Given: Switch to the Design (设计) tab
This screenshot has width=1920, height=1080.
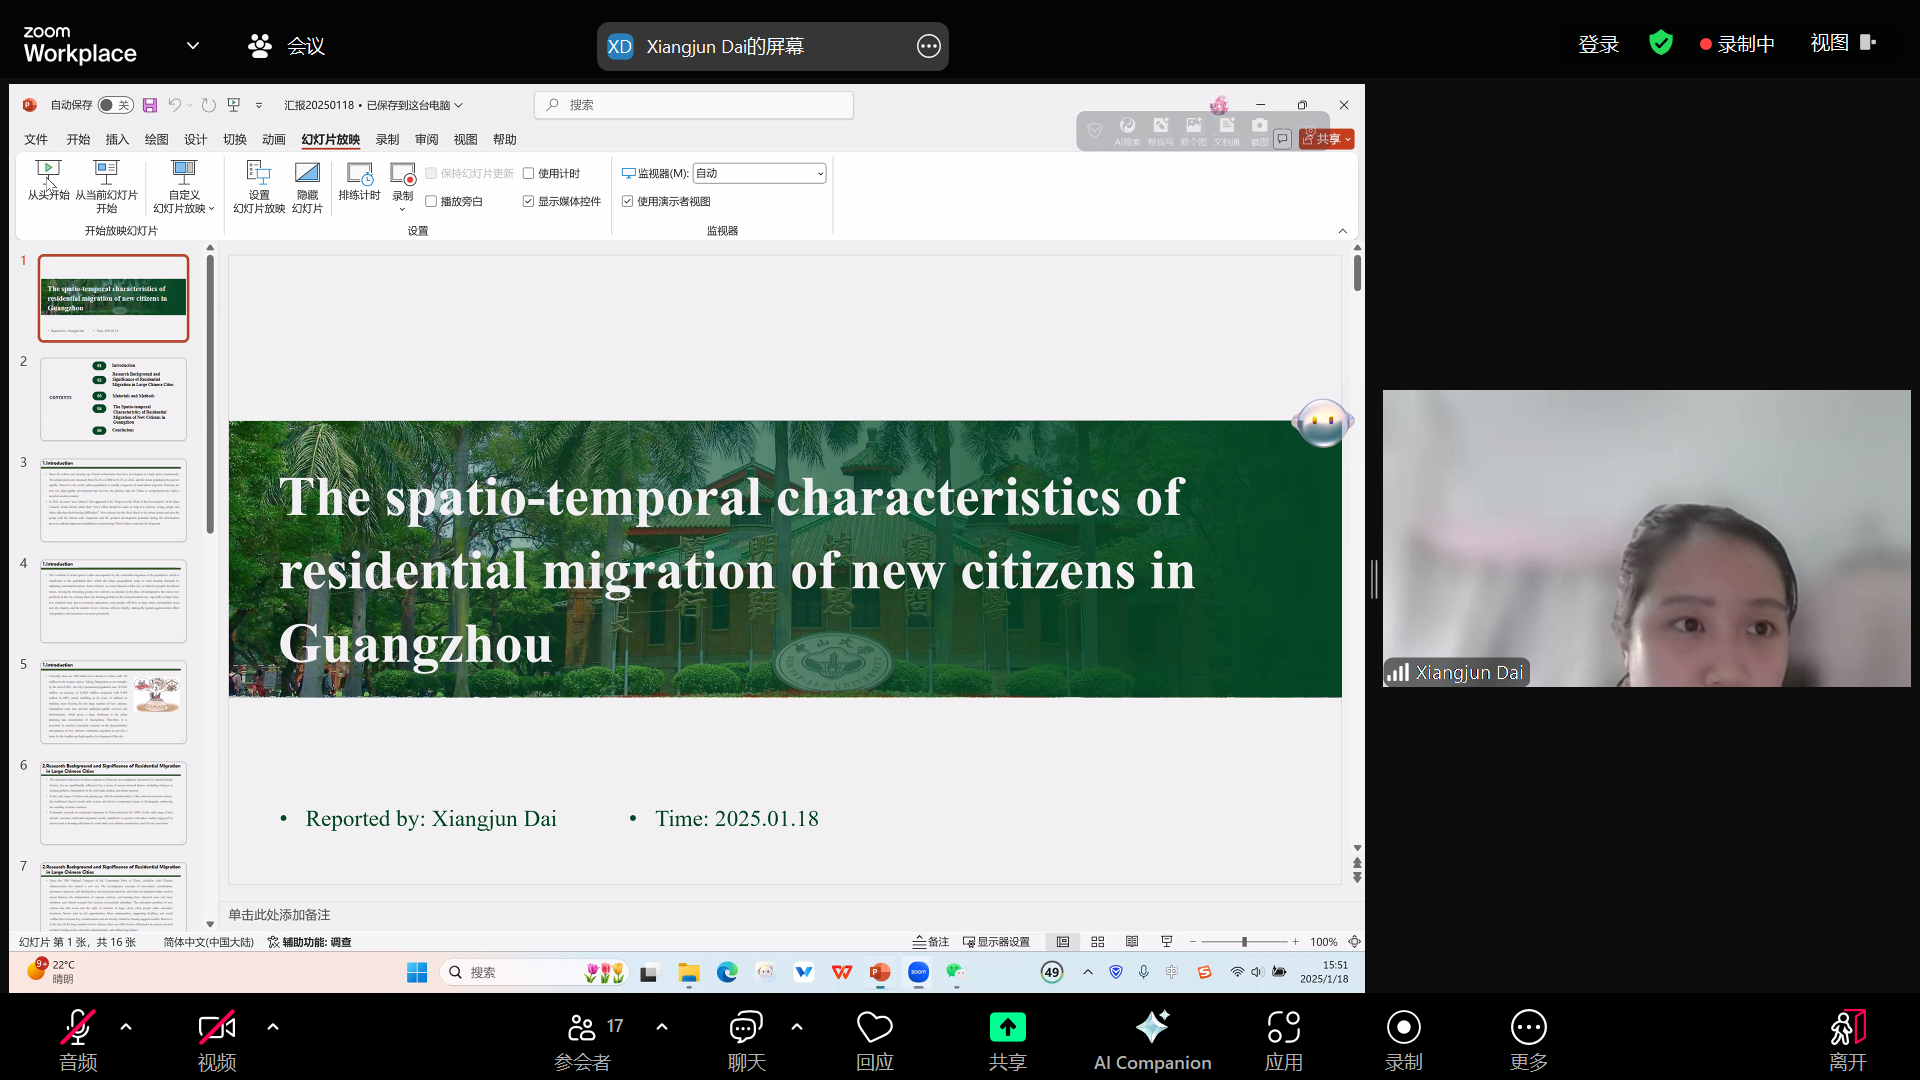Looking at the screenshot, I should point(195,140).
